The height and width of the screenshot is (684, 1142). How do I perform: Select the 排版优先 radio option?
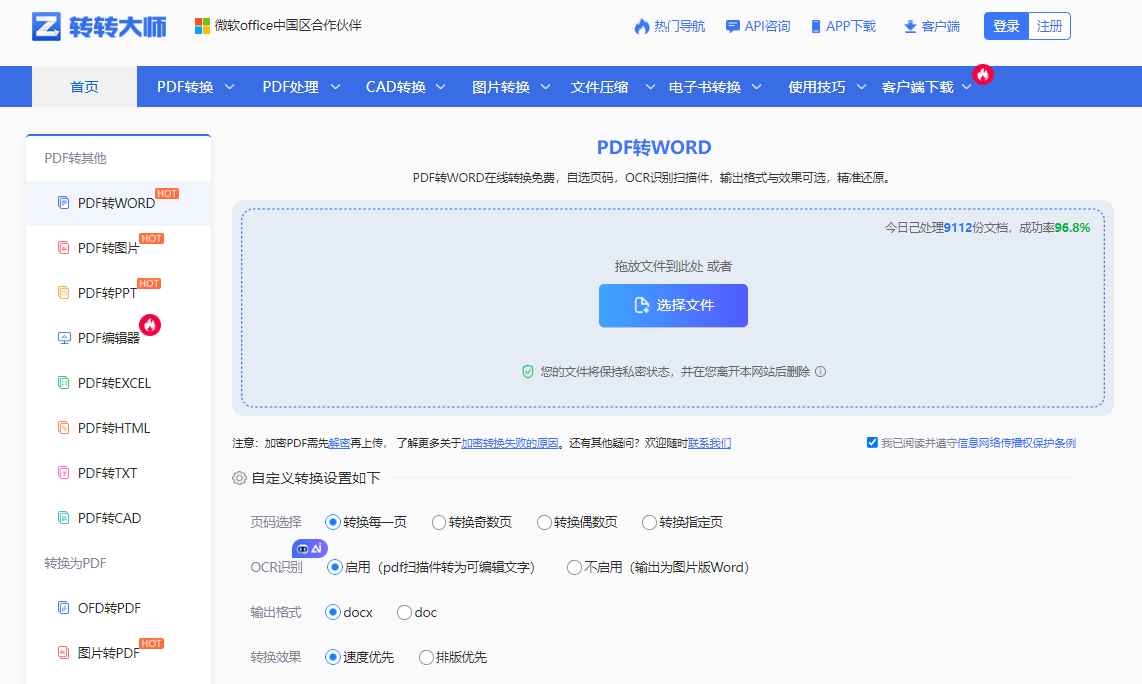[x=426, y=658]
